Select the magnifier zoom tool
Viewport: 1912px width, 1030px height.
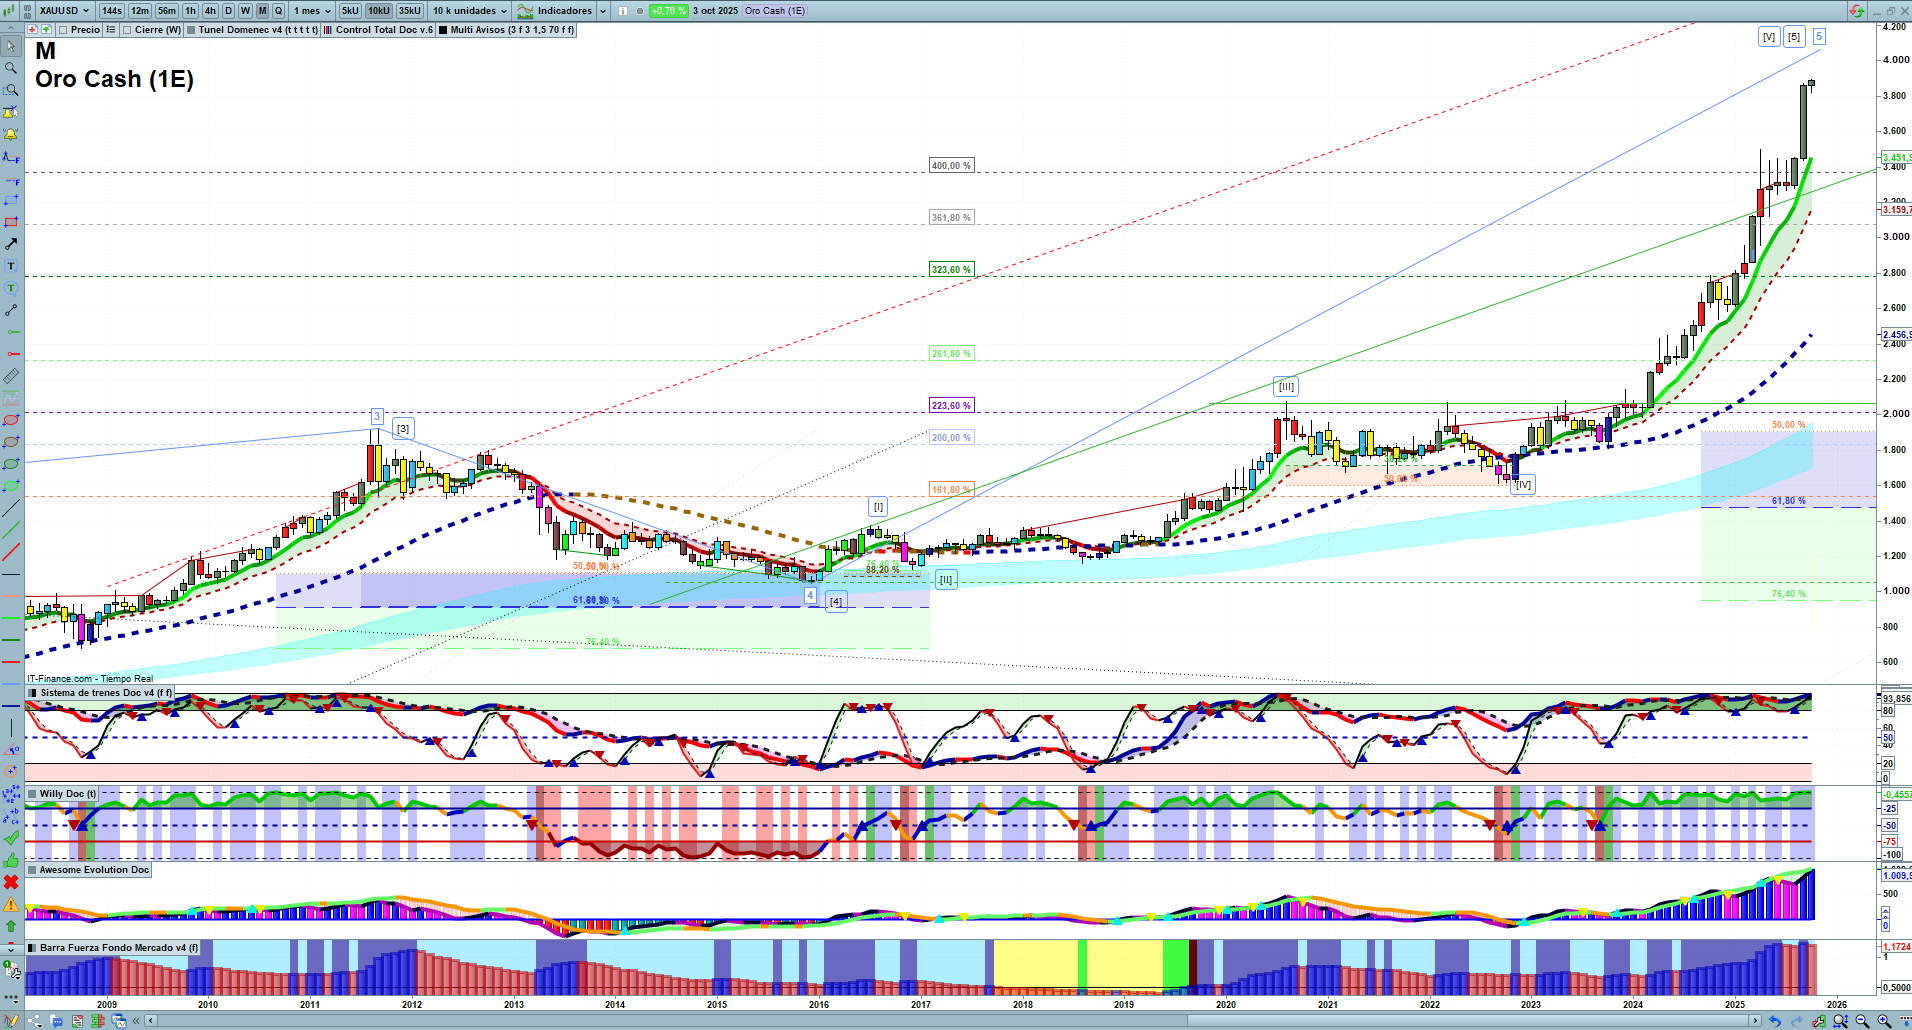point(11,68)
